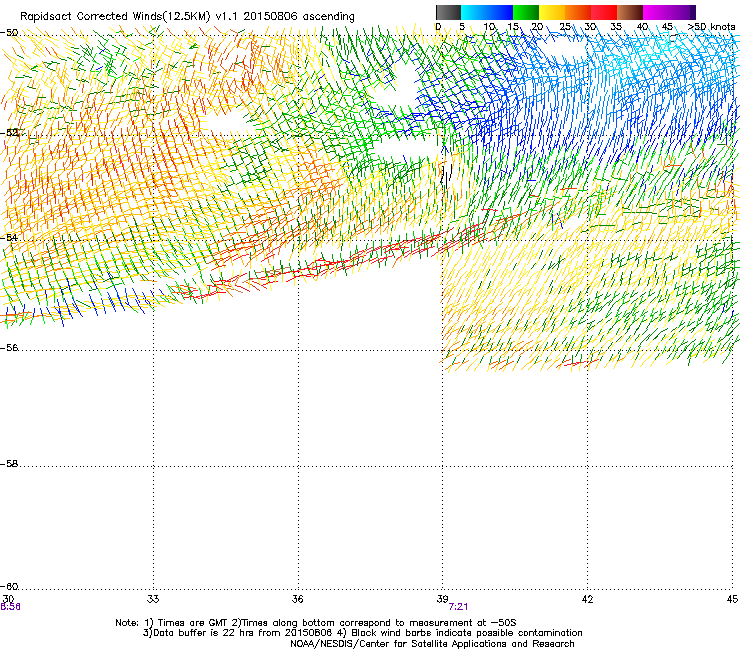This screenshot has height=650, width=740.
Task: Click the magenta 40-45 knots color swatch
Action: coord(656,12)
